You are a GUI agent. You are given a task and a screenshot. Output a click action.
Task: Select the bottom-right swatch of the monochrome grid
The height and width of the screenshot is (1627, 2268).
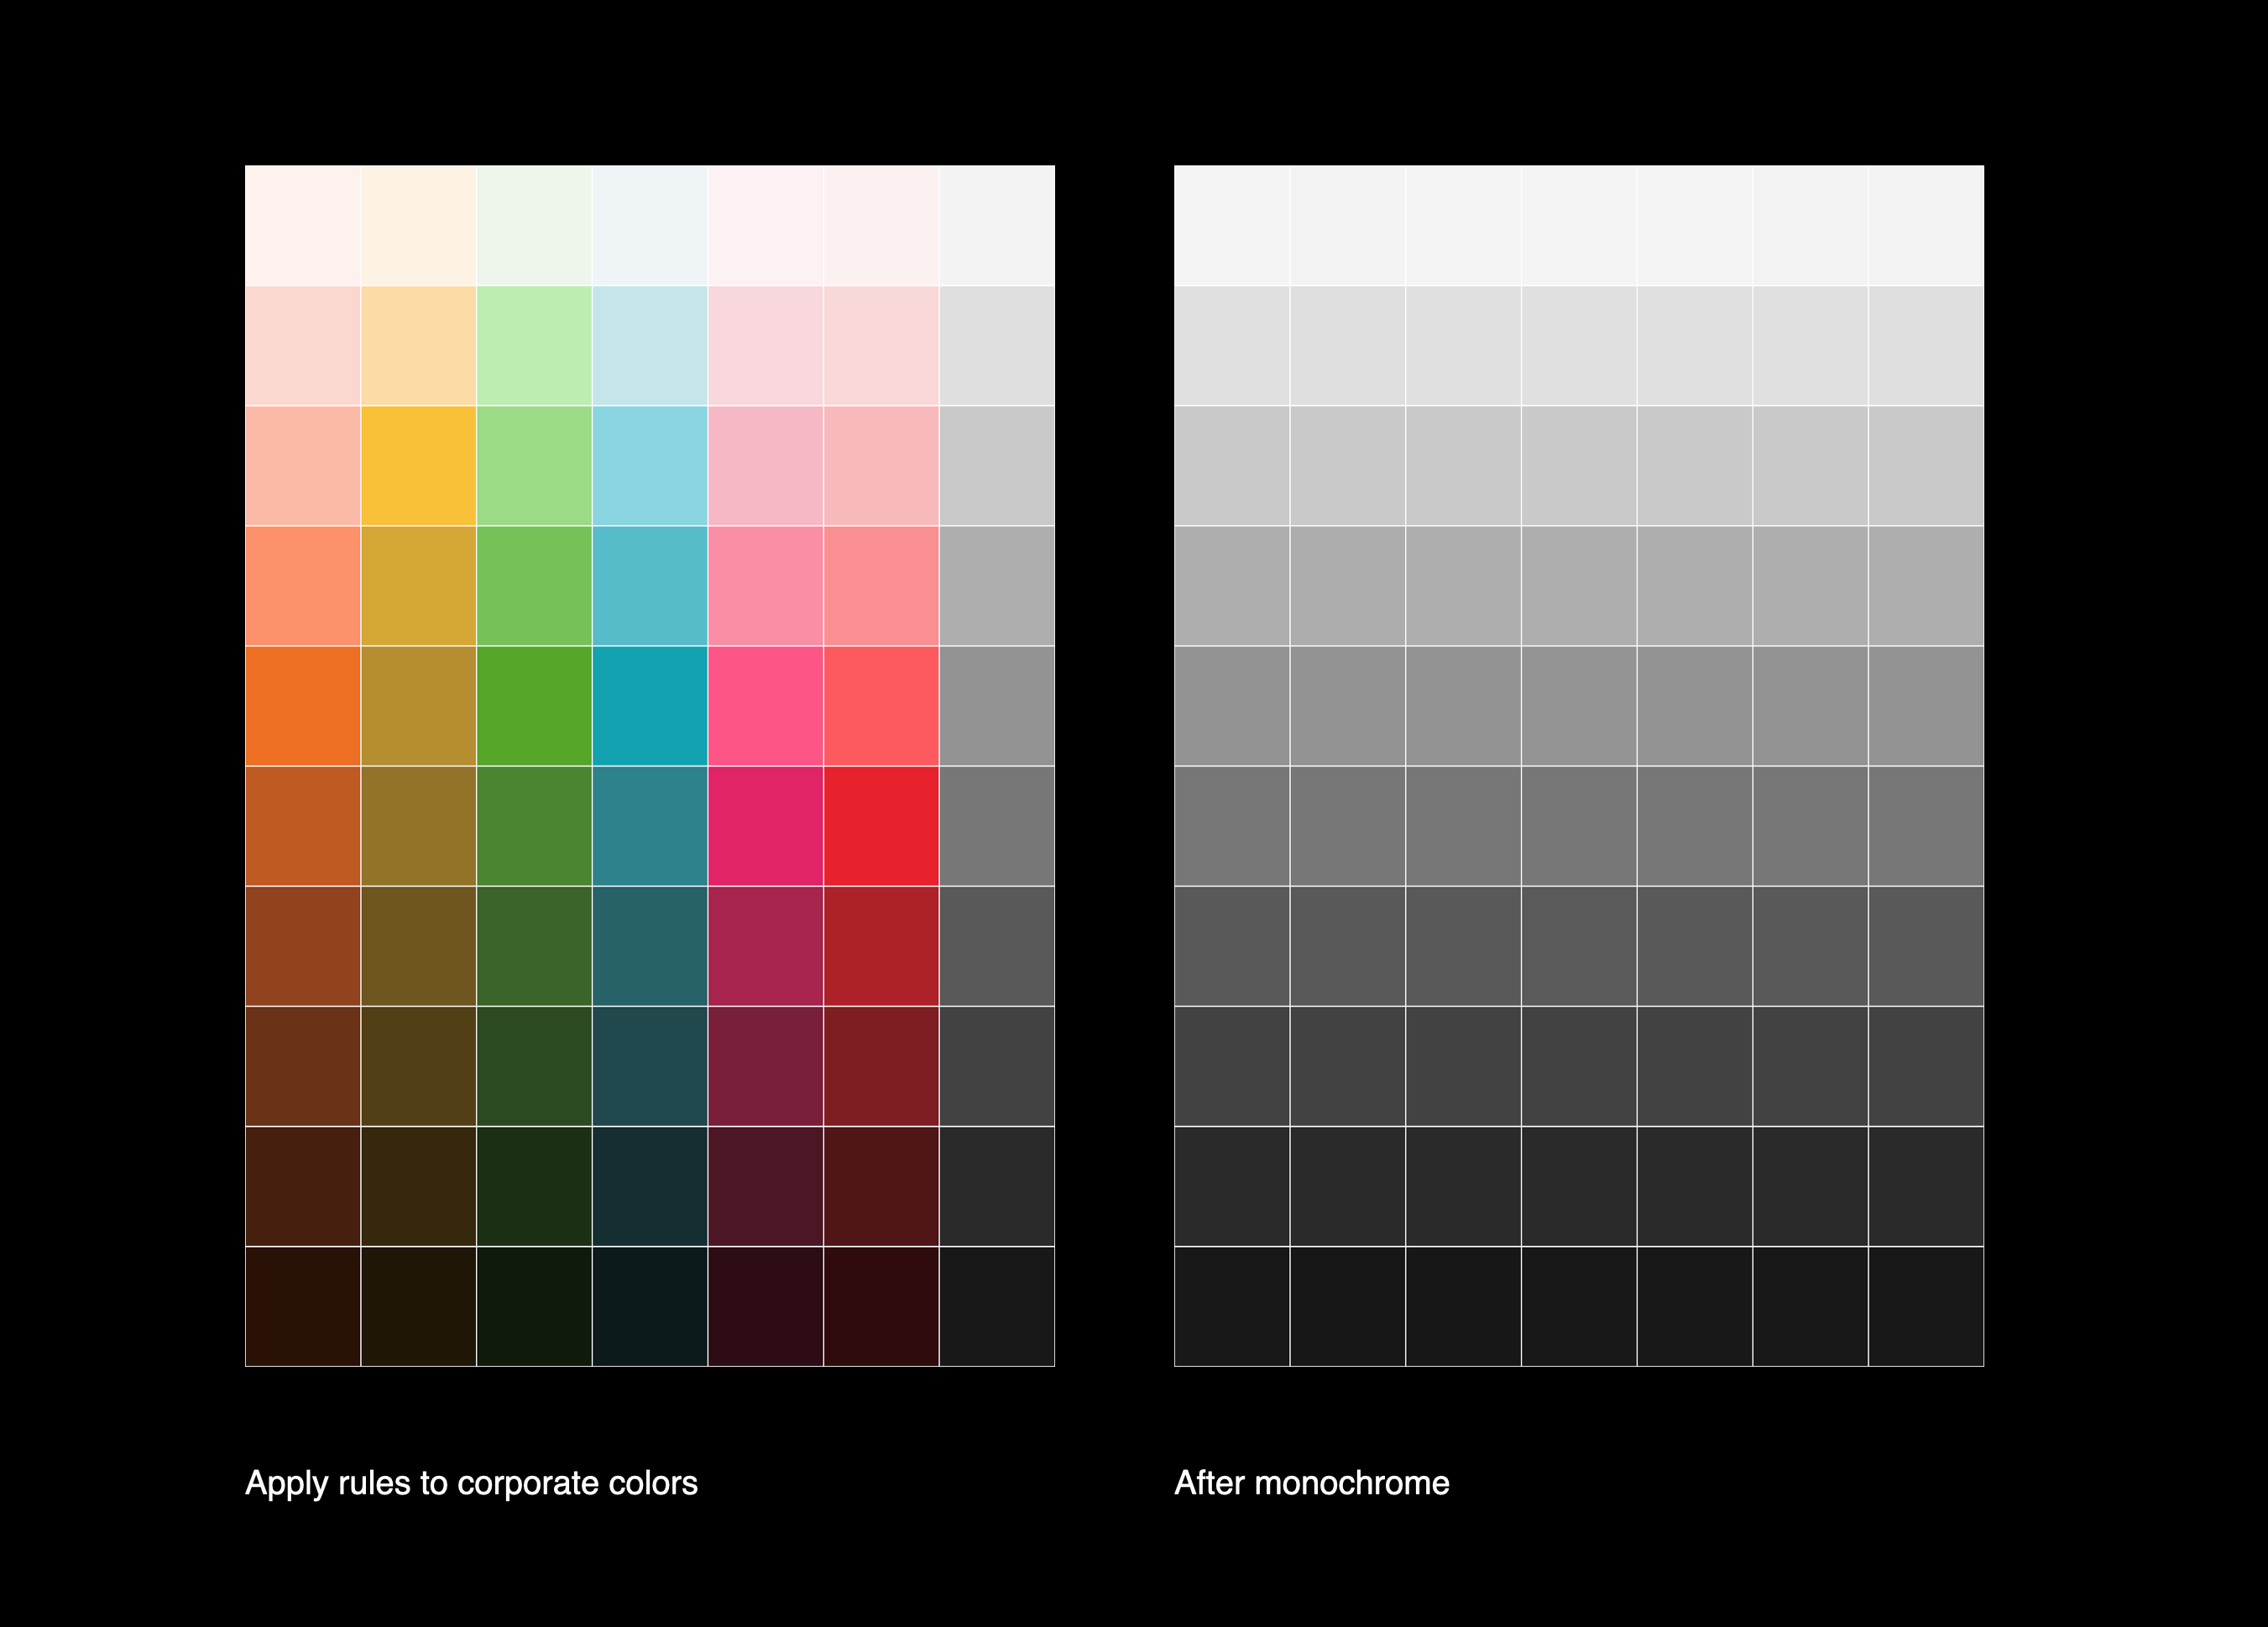pos(1926,1306)
